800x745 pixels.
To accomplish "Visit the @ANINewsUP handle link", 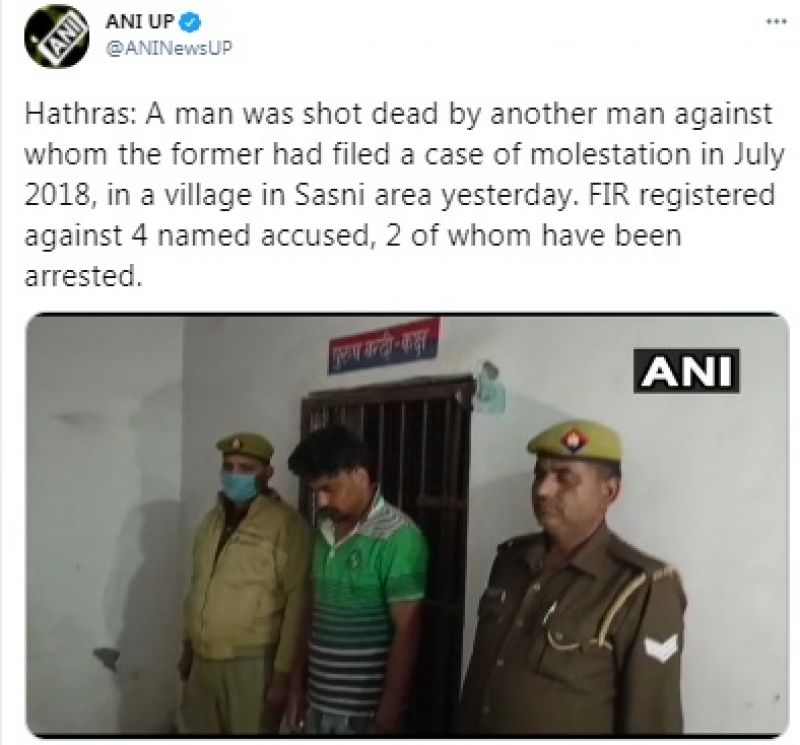I will click(x=169, y=47).
